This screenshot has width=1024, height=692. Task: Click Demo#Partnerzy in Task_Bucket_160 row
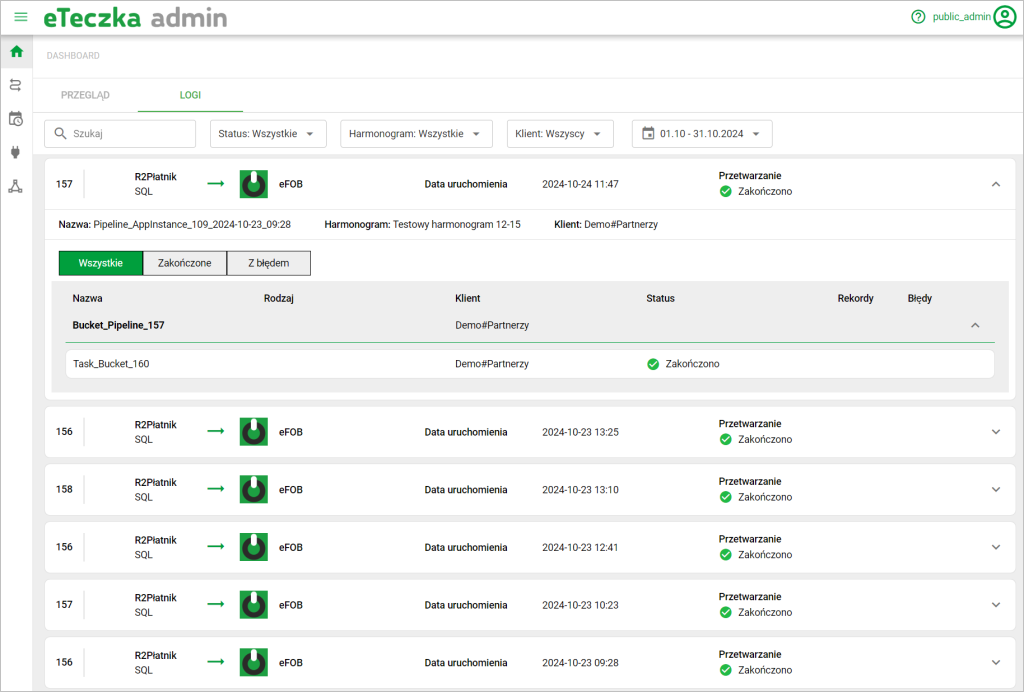pyautogui.click(x=492, y=364)
